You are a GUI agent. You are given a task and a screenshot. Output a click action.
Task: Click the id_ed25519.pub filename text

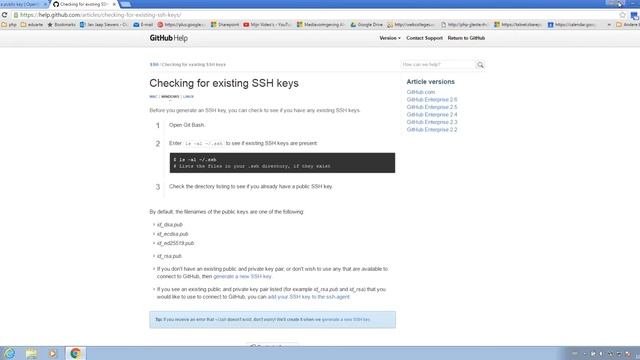176,243
